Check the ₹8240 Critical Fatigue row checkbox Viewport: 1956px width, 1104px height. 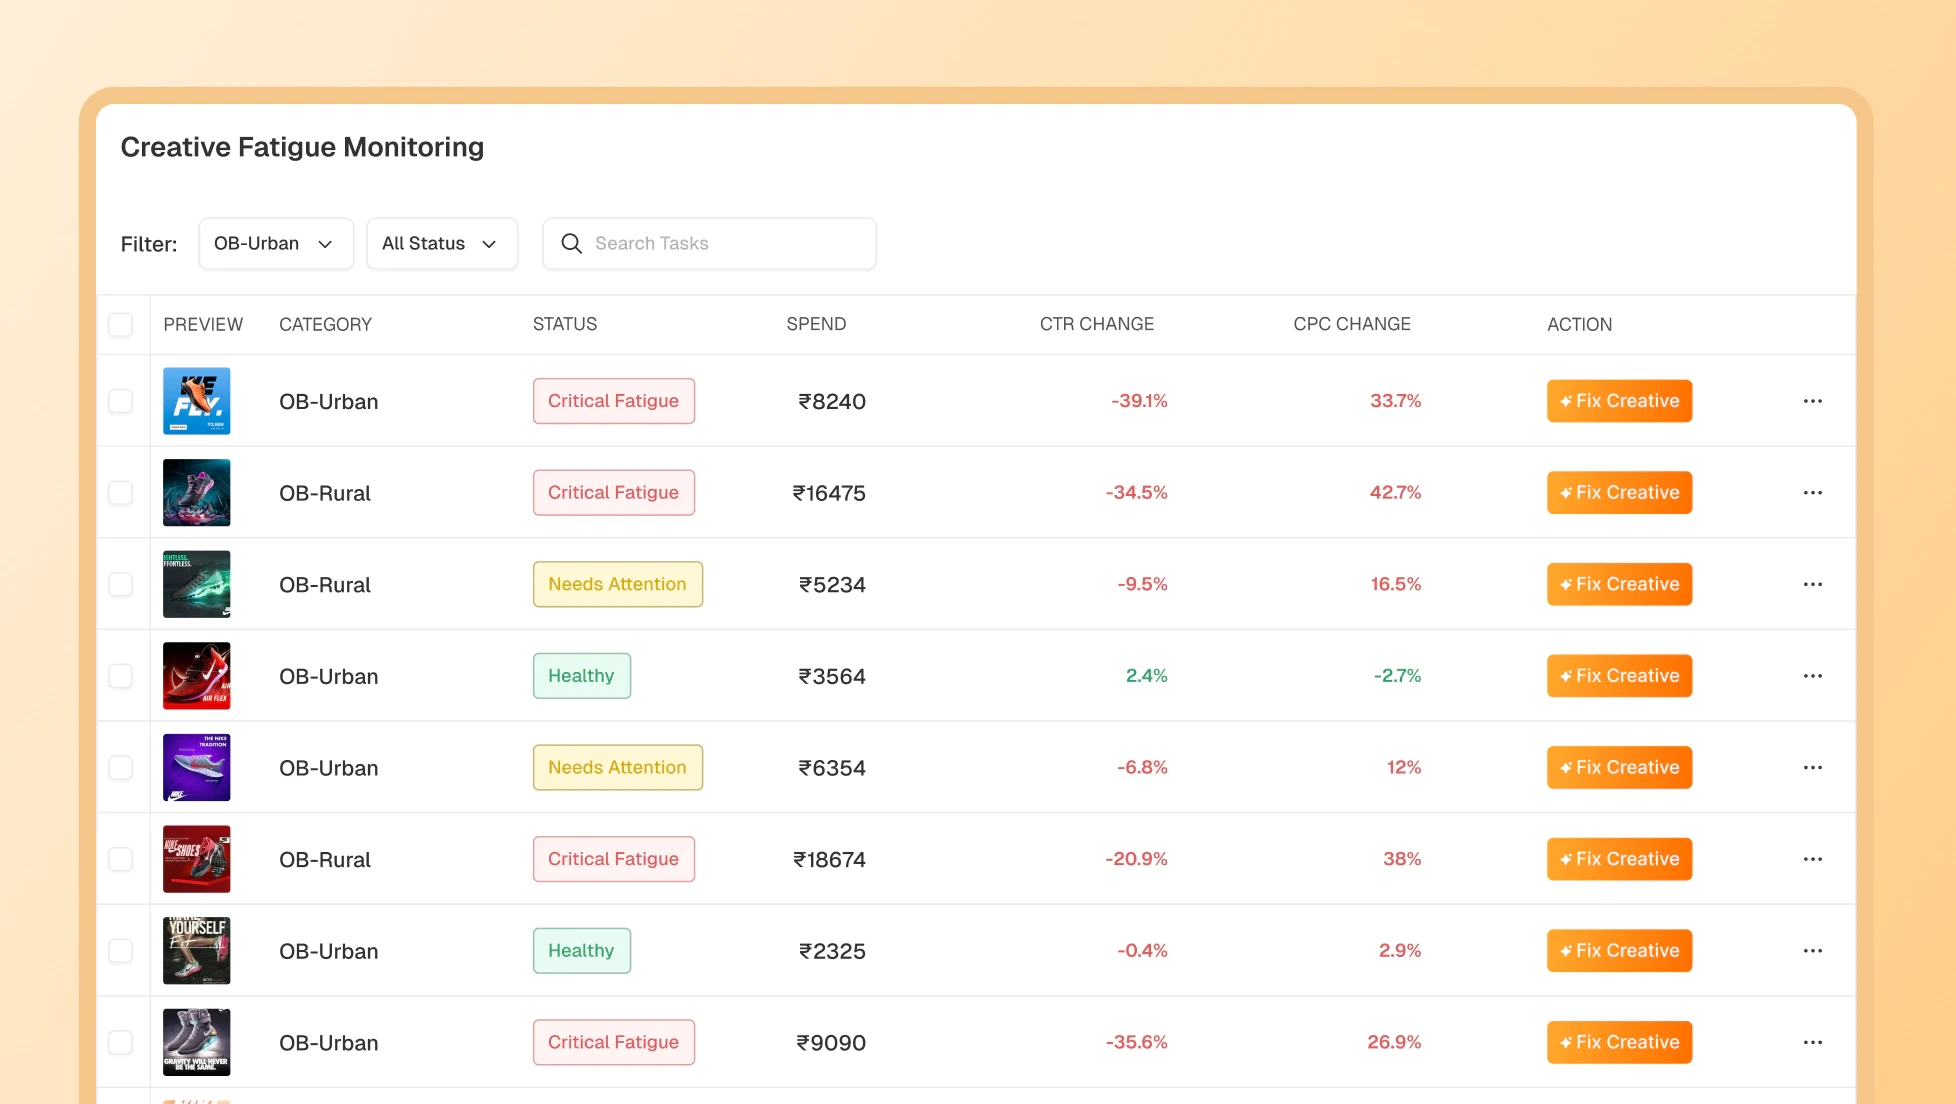pyautogui.click(x=121, y=401)
